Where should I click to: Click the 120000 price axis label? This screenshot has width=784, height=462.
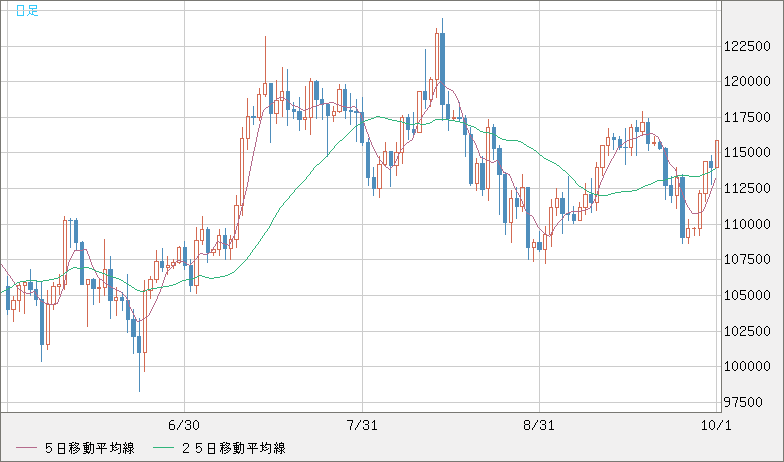(x=746, y=82)
